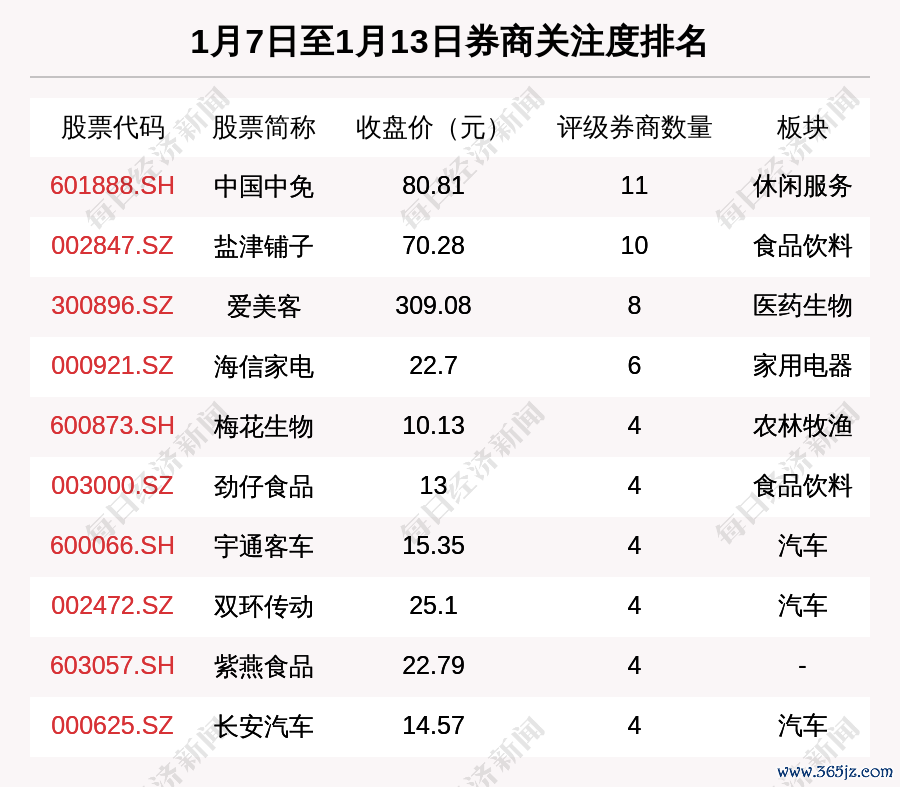Click broker count 10 for 盐津铺子
Viewport: 900px width, 787px height.
(634, 246)
